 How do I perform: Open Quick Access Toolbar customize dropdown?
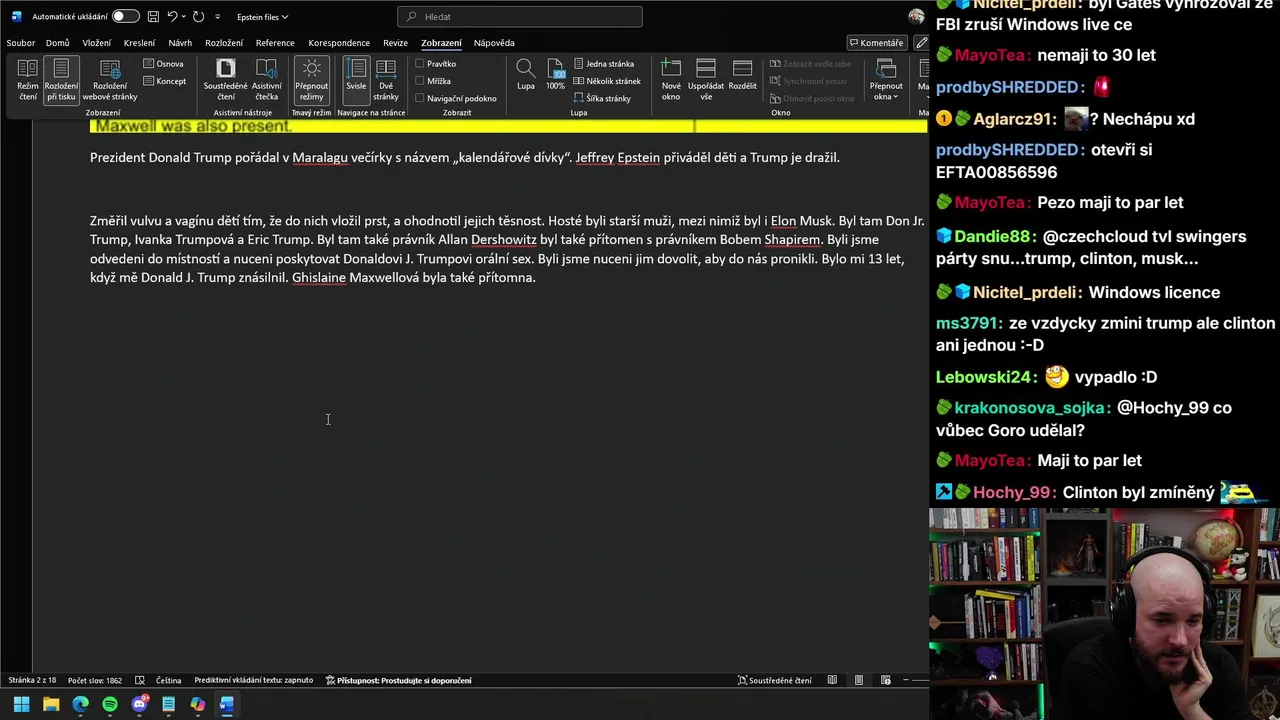pyautogui.click(x=217, y=17)
